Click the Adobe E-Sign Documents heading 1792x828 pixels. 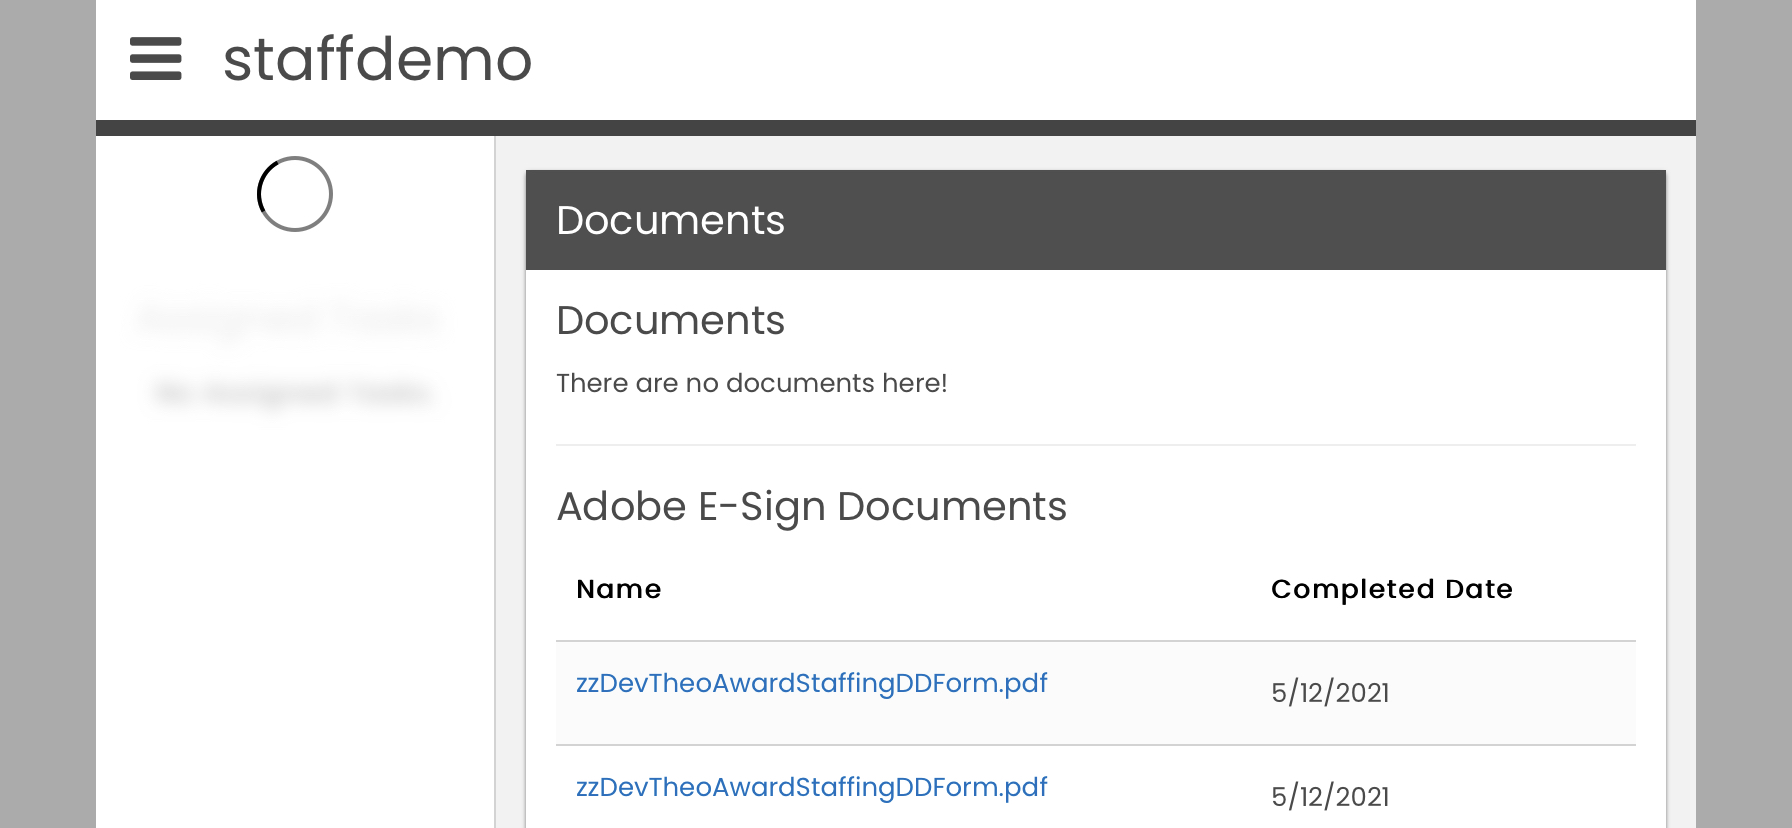(x=811, y=507)
